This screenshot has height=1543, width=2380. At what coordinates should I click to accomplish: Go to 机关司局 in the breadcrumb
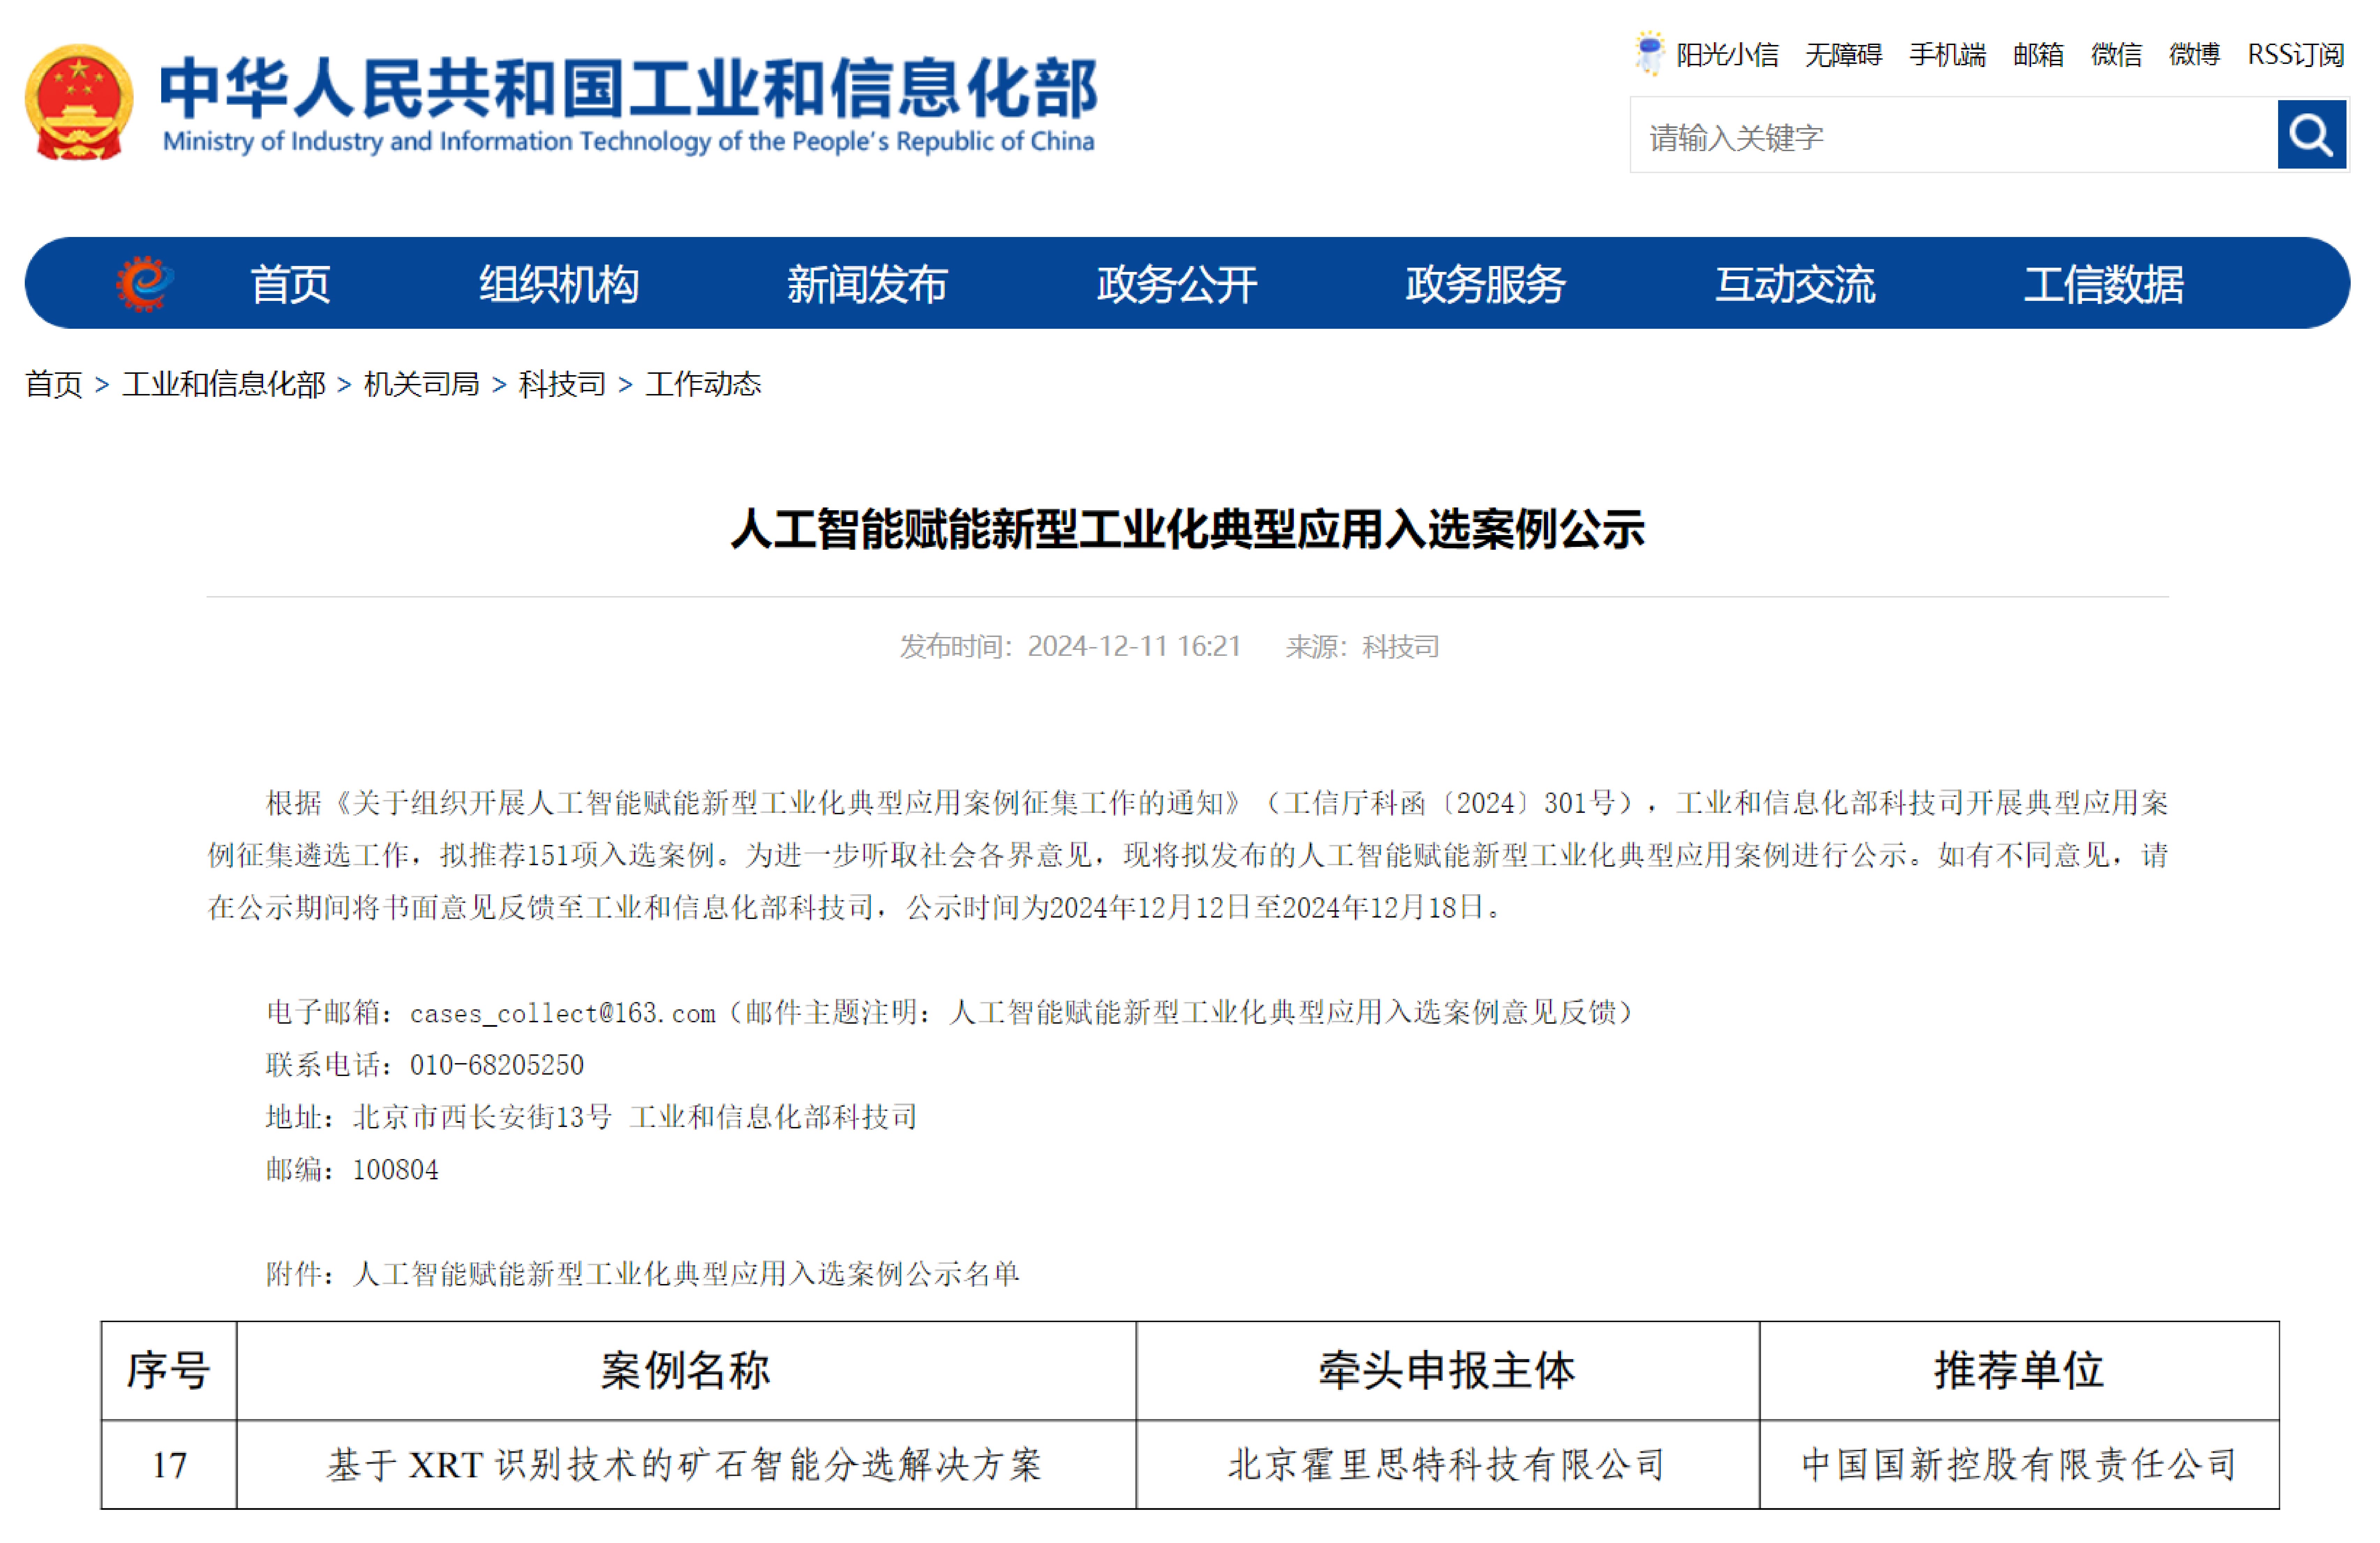coord(422,384)
